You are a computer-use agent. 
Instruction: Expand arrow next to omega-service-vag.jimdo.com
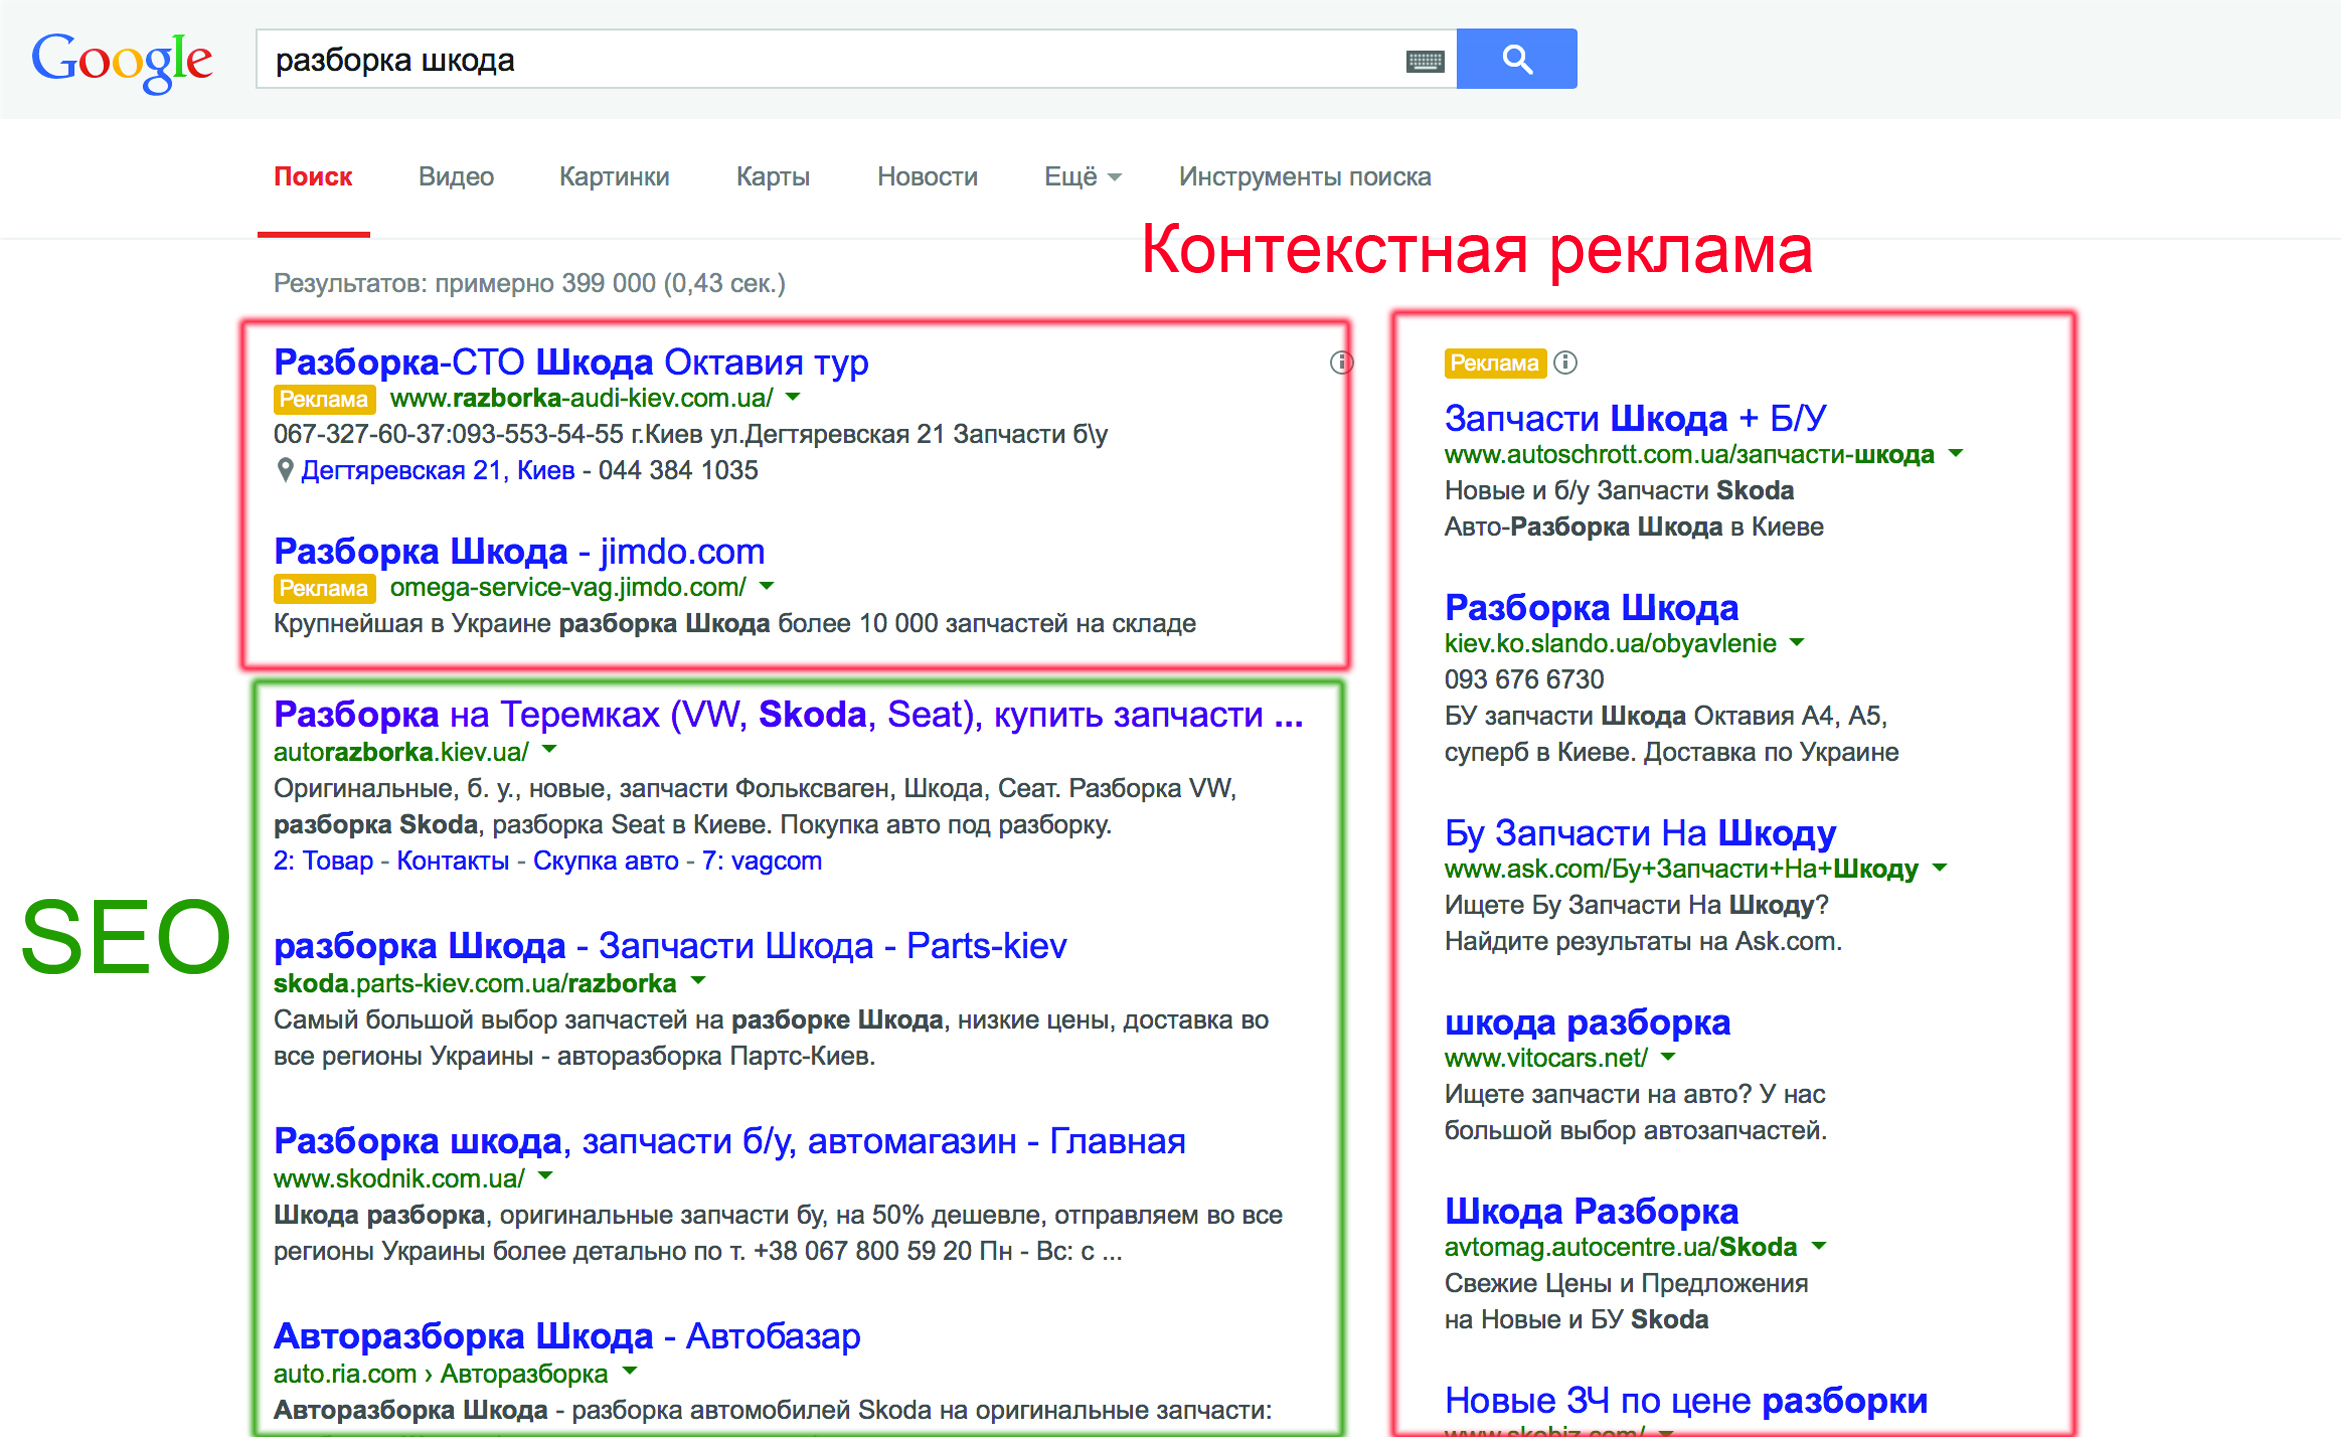click(x=767, y=587)
